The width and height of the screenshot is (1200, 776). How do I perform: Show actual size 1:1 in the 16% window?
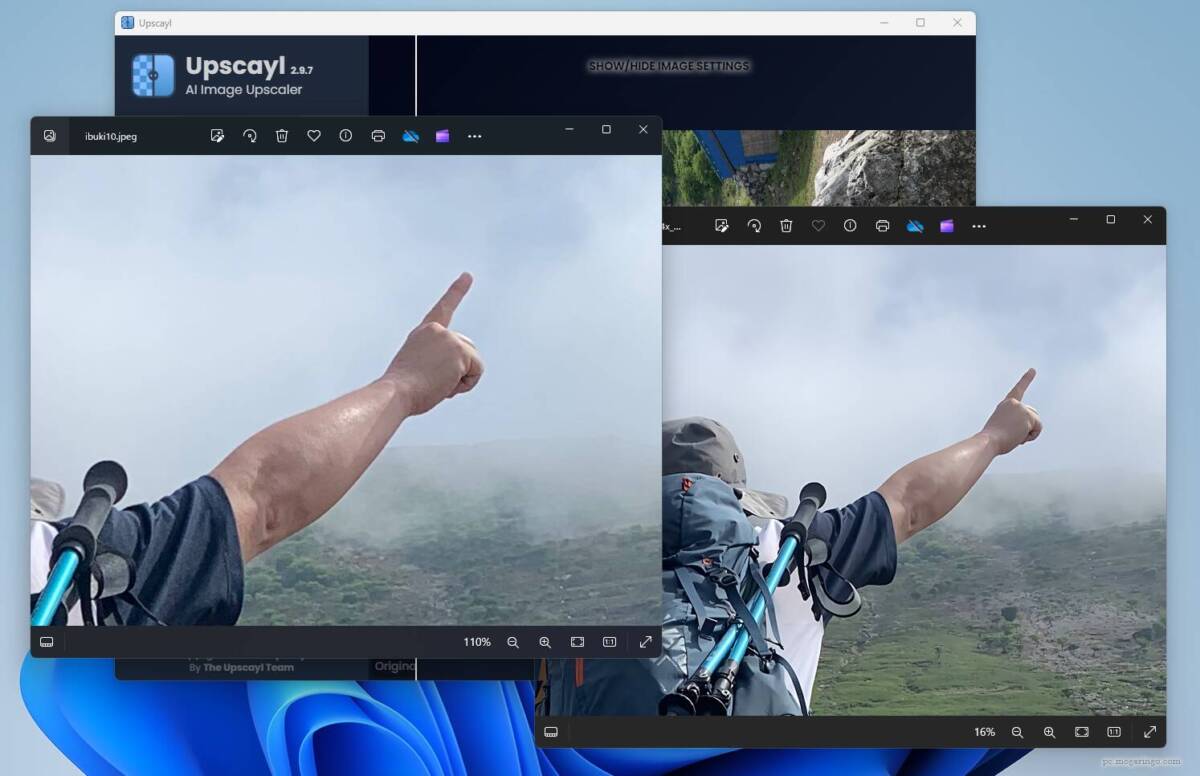[1113, 732]
